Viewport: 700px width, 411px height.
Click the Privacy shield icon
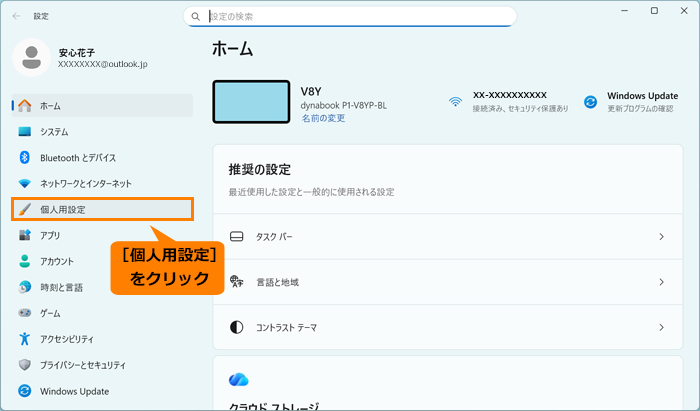[25, 365]
